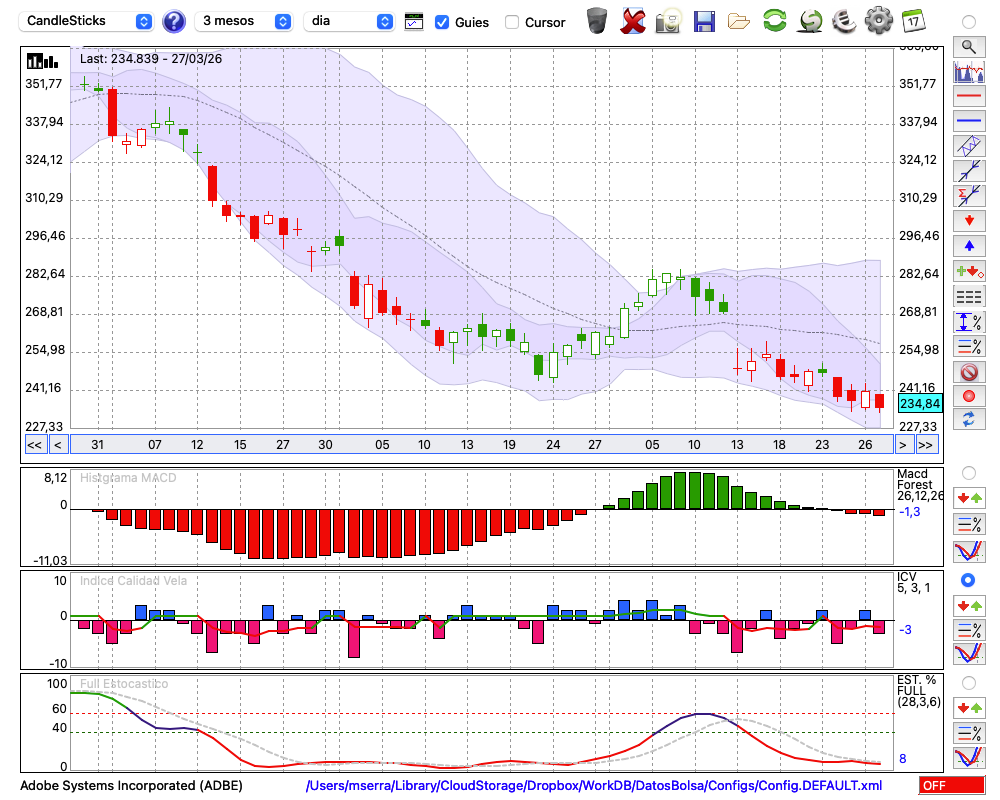
Task: Click the red no-entry clear tool
Action: pyautogui.click(x=968, y=371)
